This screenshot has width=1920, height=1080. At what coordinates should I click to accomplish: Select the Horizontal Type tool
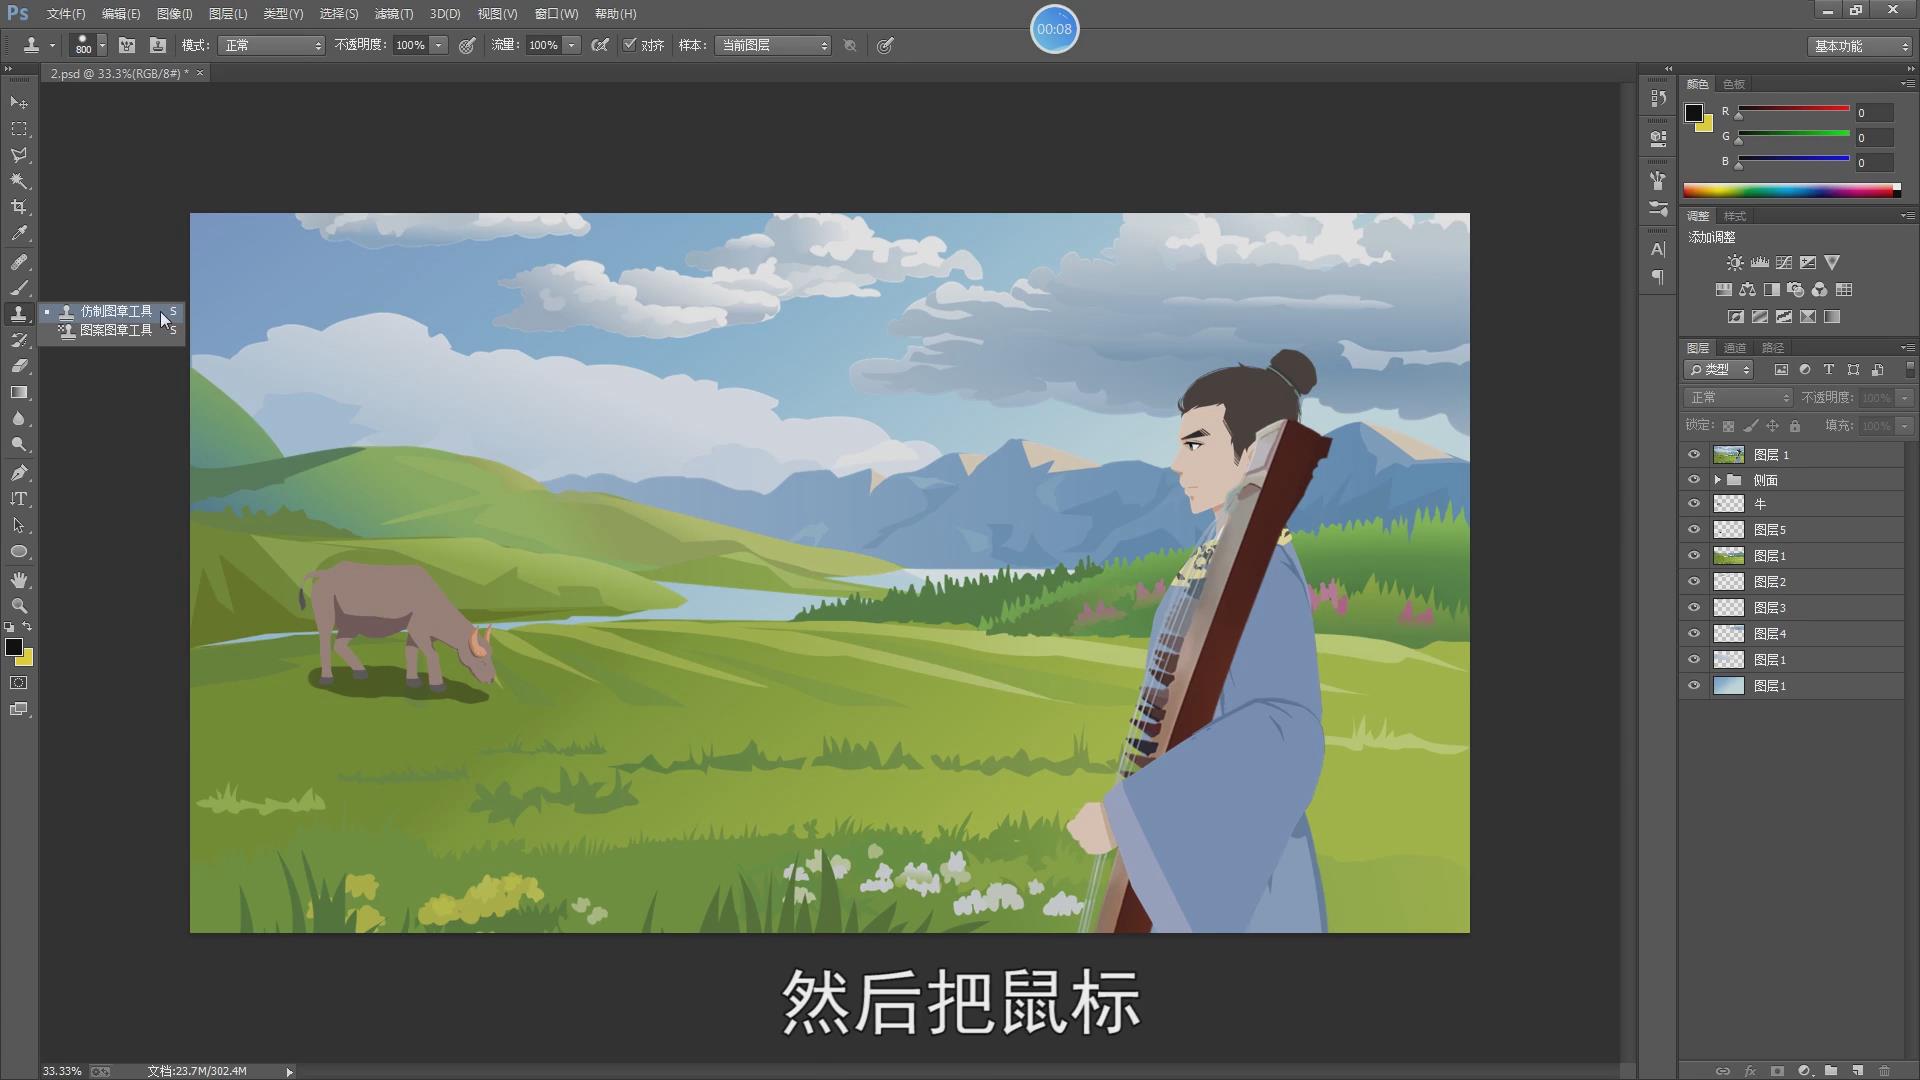(x=19, y=499)
